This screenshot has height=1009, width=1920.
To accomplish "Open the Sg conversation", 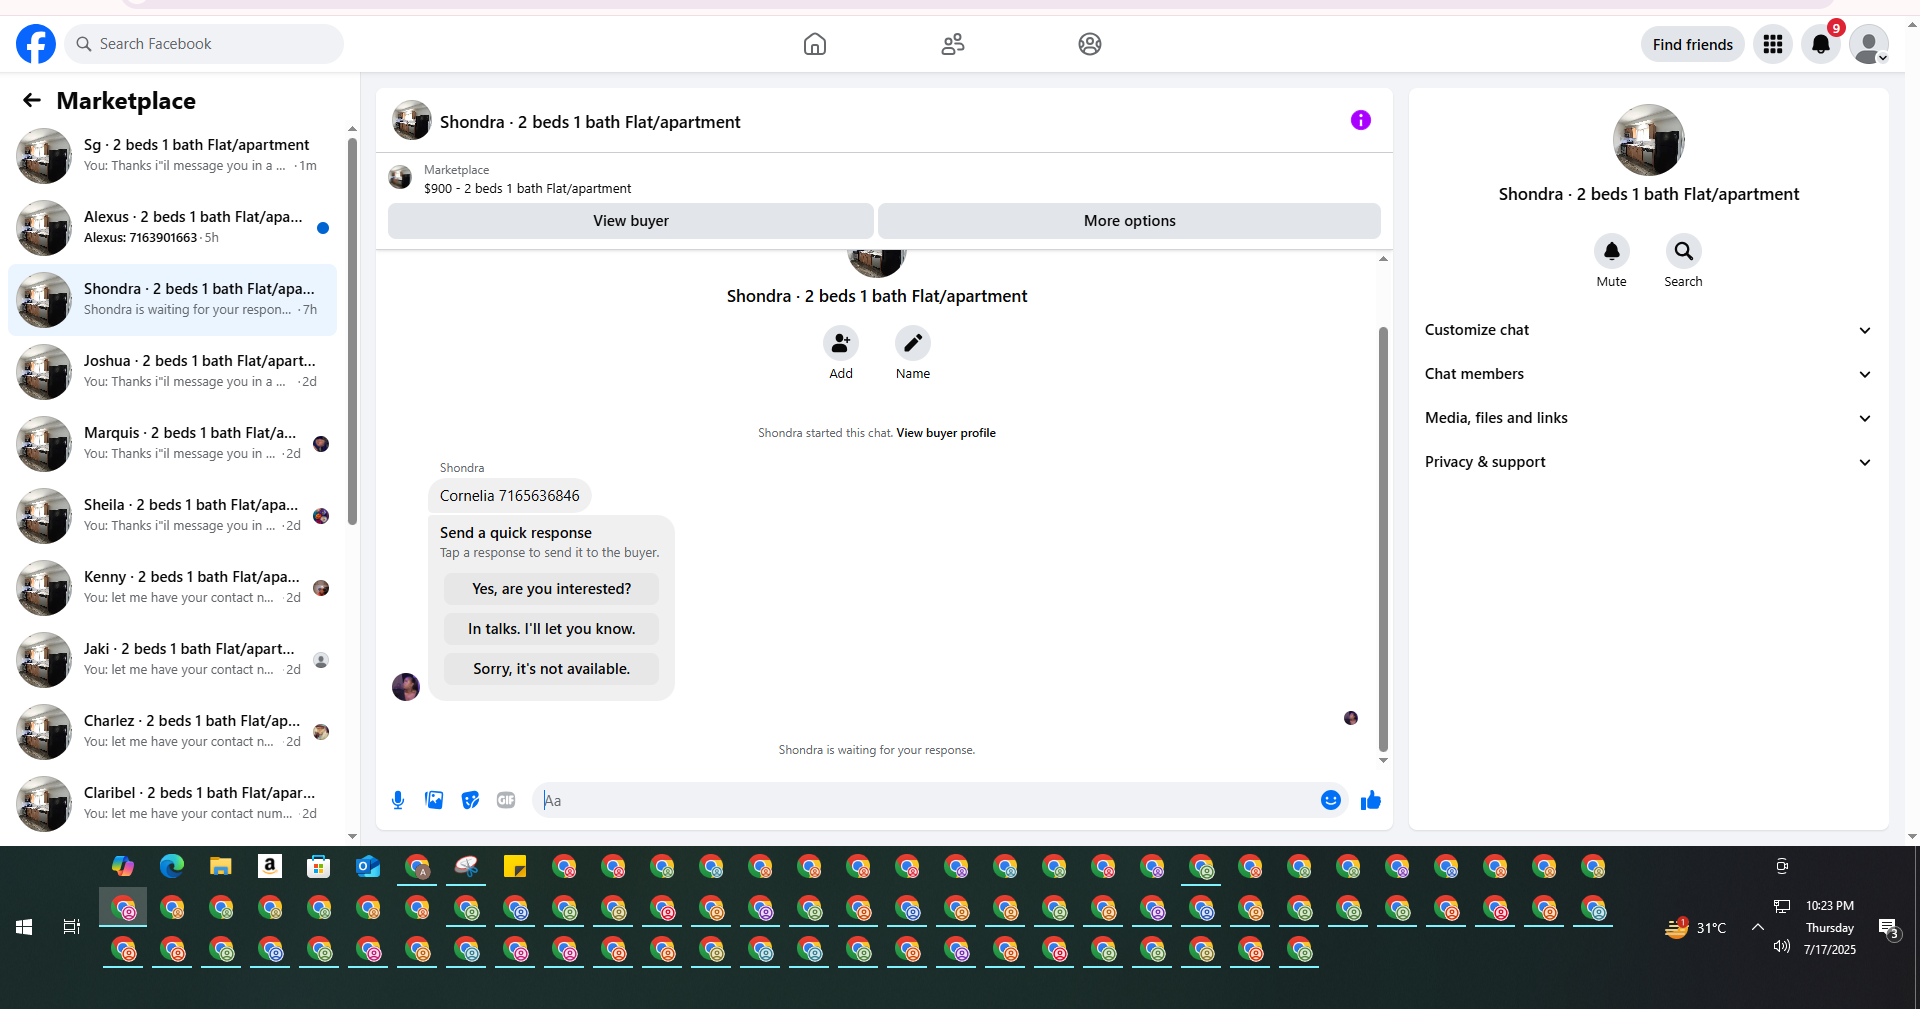I will coord(172,156).
